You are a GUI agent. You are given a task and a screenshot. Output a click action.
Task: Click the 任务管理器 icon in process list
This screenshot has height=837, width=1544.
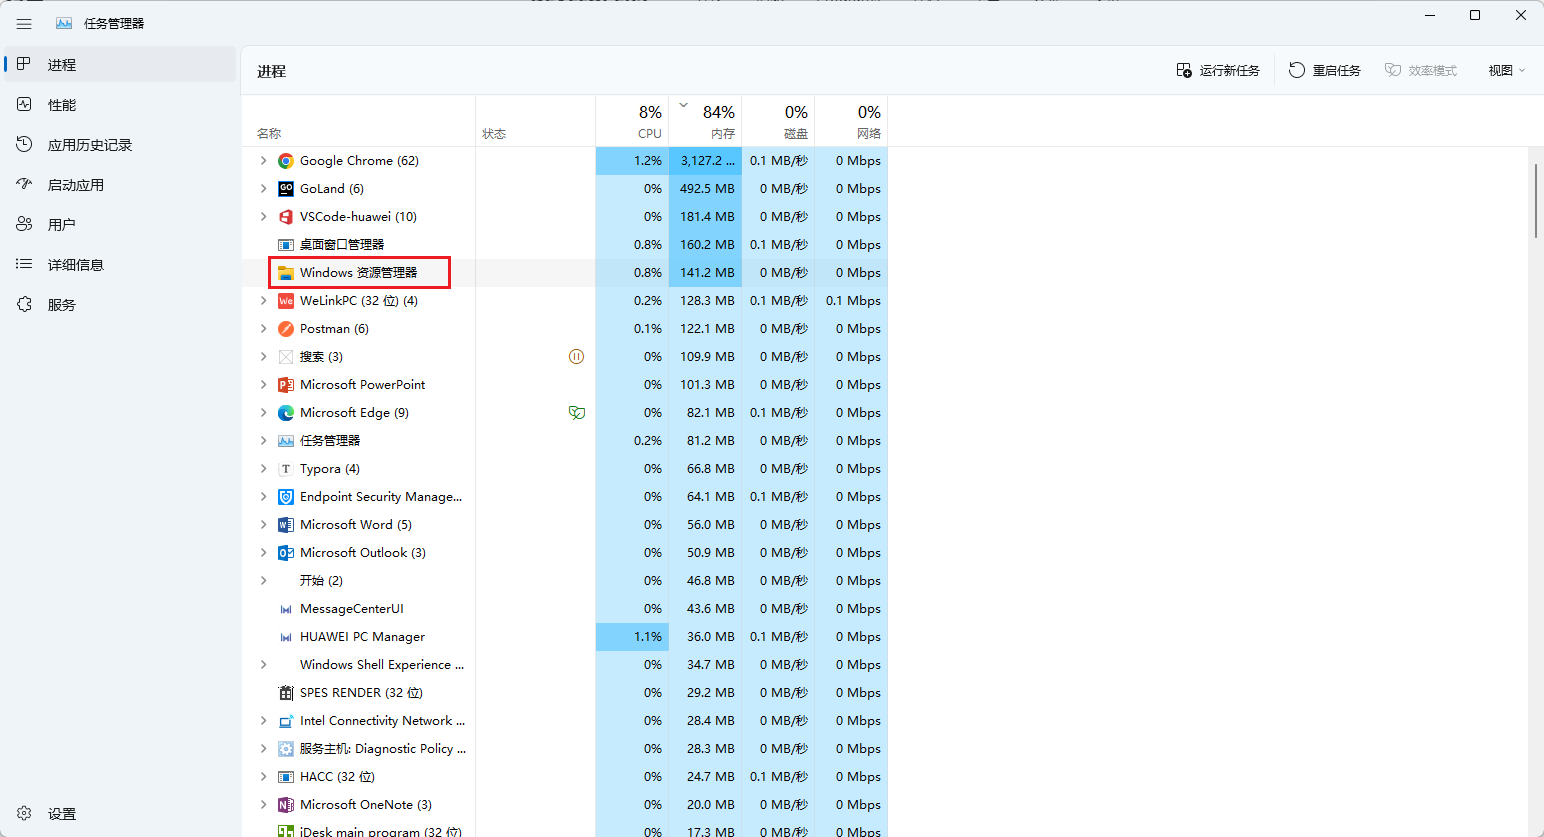point(286,441)
